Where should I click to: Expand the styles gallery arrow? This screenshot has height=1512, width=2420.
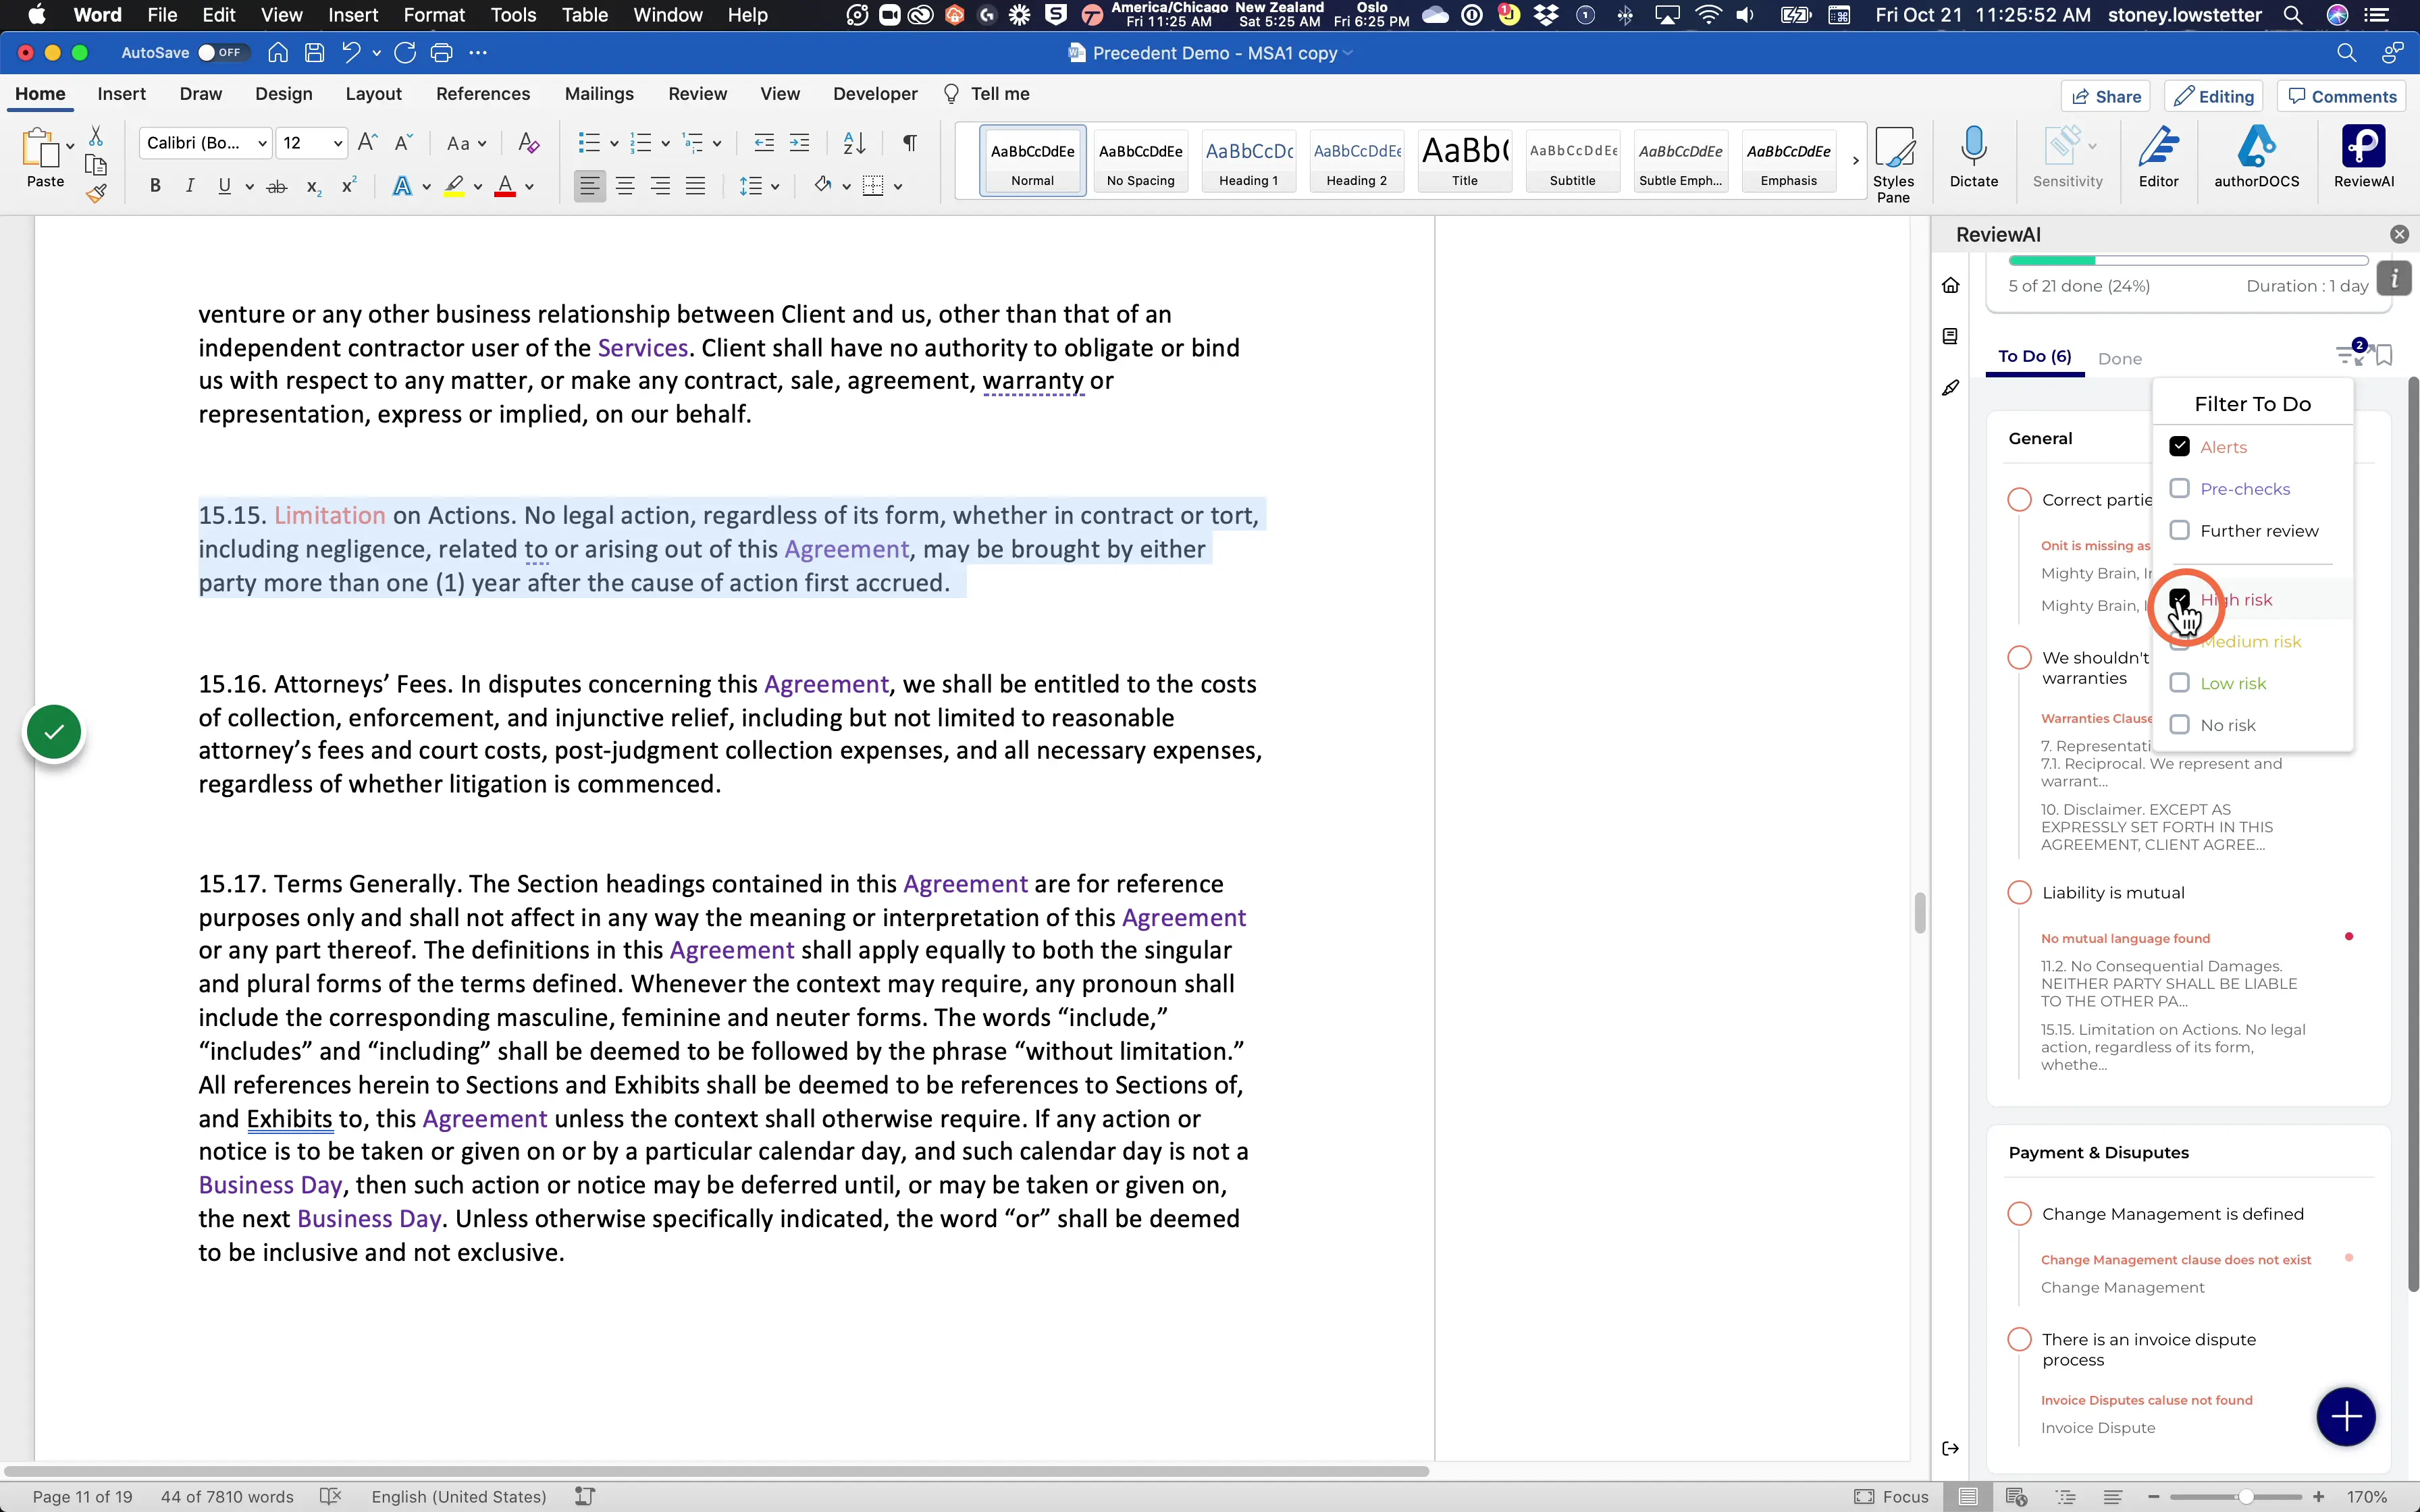click(x=1855, y=161)
